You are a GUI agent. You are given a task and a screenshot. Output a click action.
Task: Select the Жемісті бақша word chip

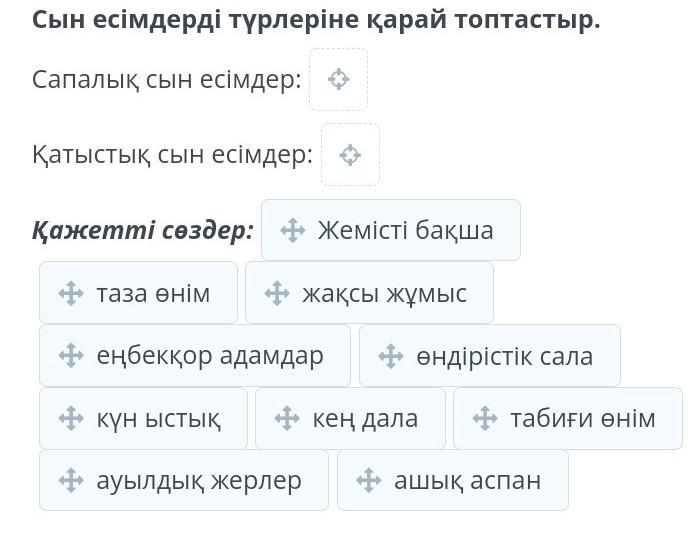tap(391, 230)
